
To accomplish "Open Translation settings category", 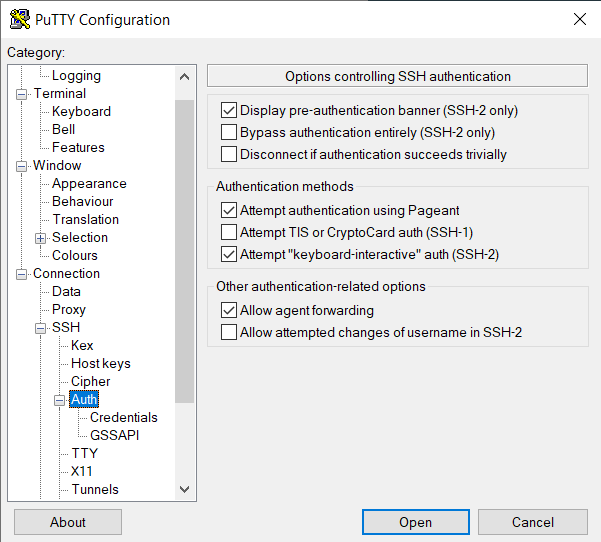I will (x=86, y=219).
